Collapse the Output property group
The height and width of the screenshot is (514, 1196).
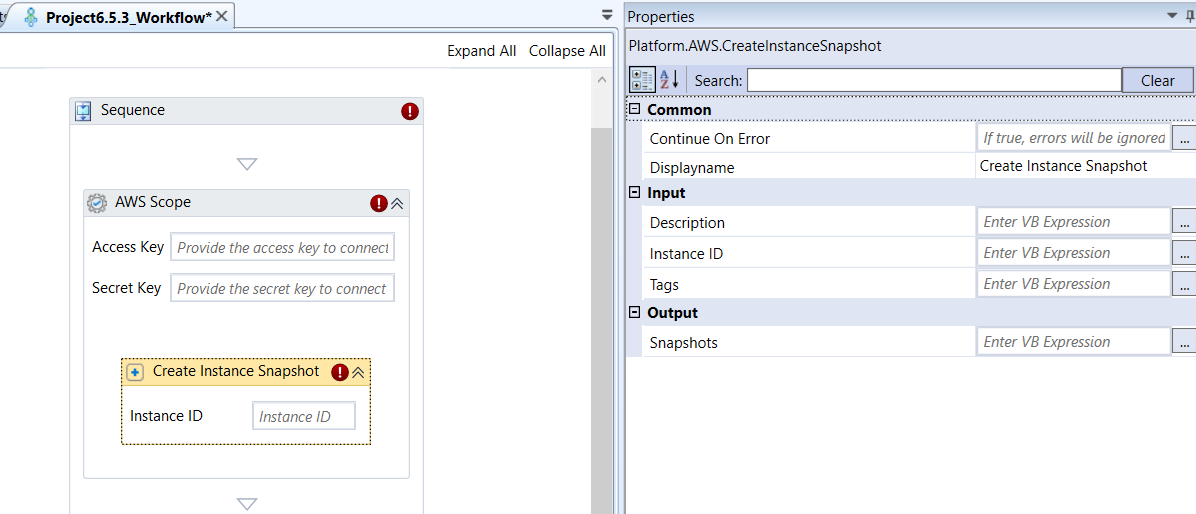tap(635, 313)
